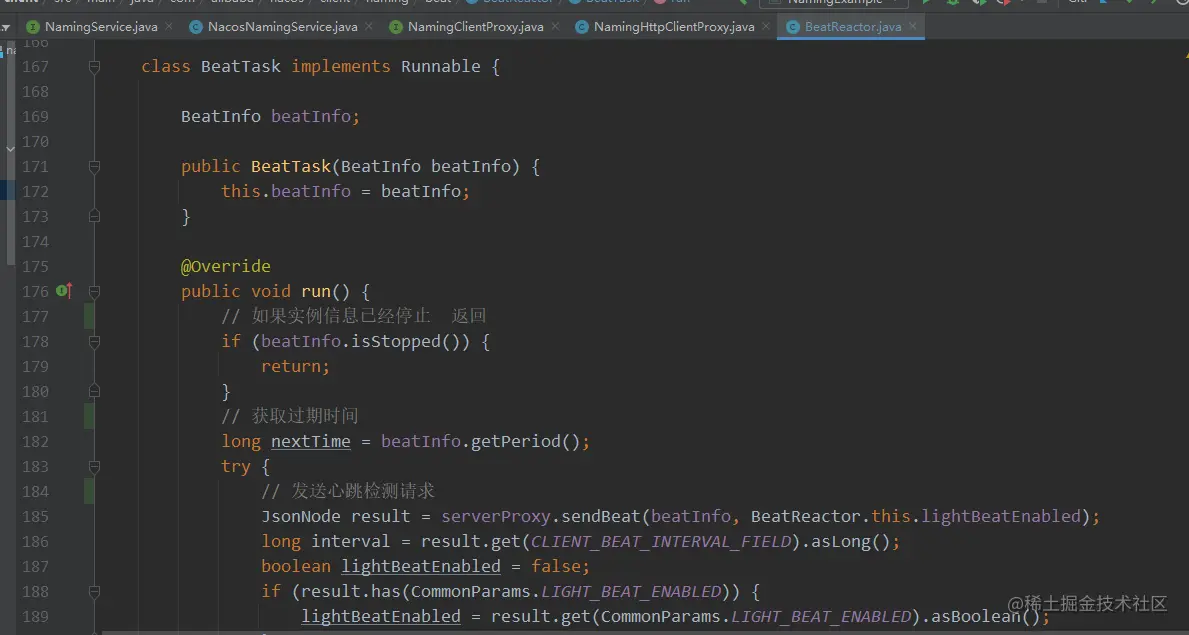Click the "interval" variable on line 186
Viewport: 1189px width, 635px height.
click(351, 542)
